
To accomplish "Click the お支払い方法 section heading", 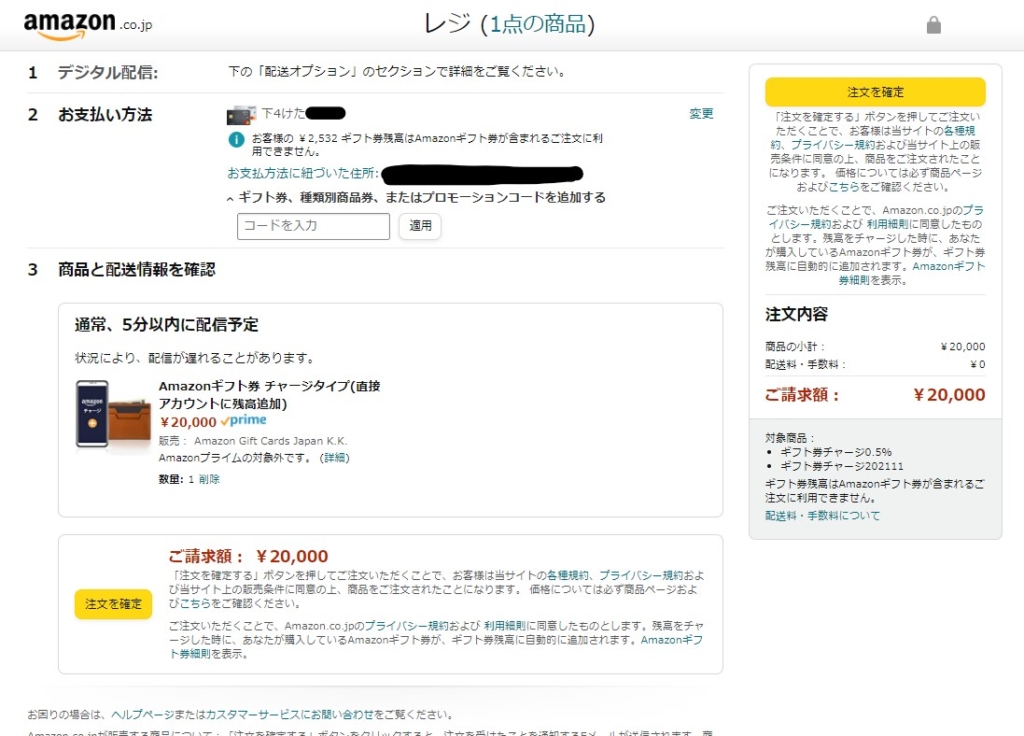I will [105, 115].
